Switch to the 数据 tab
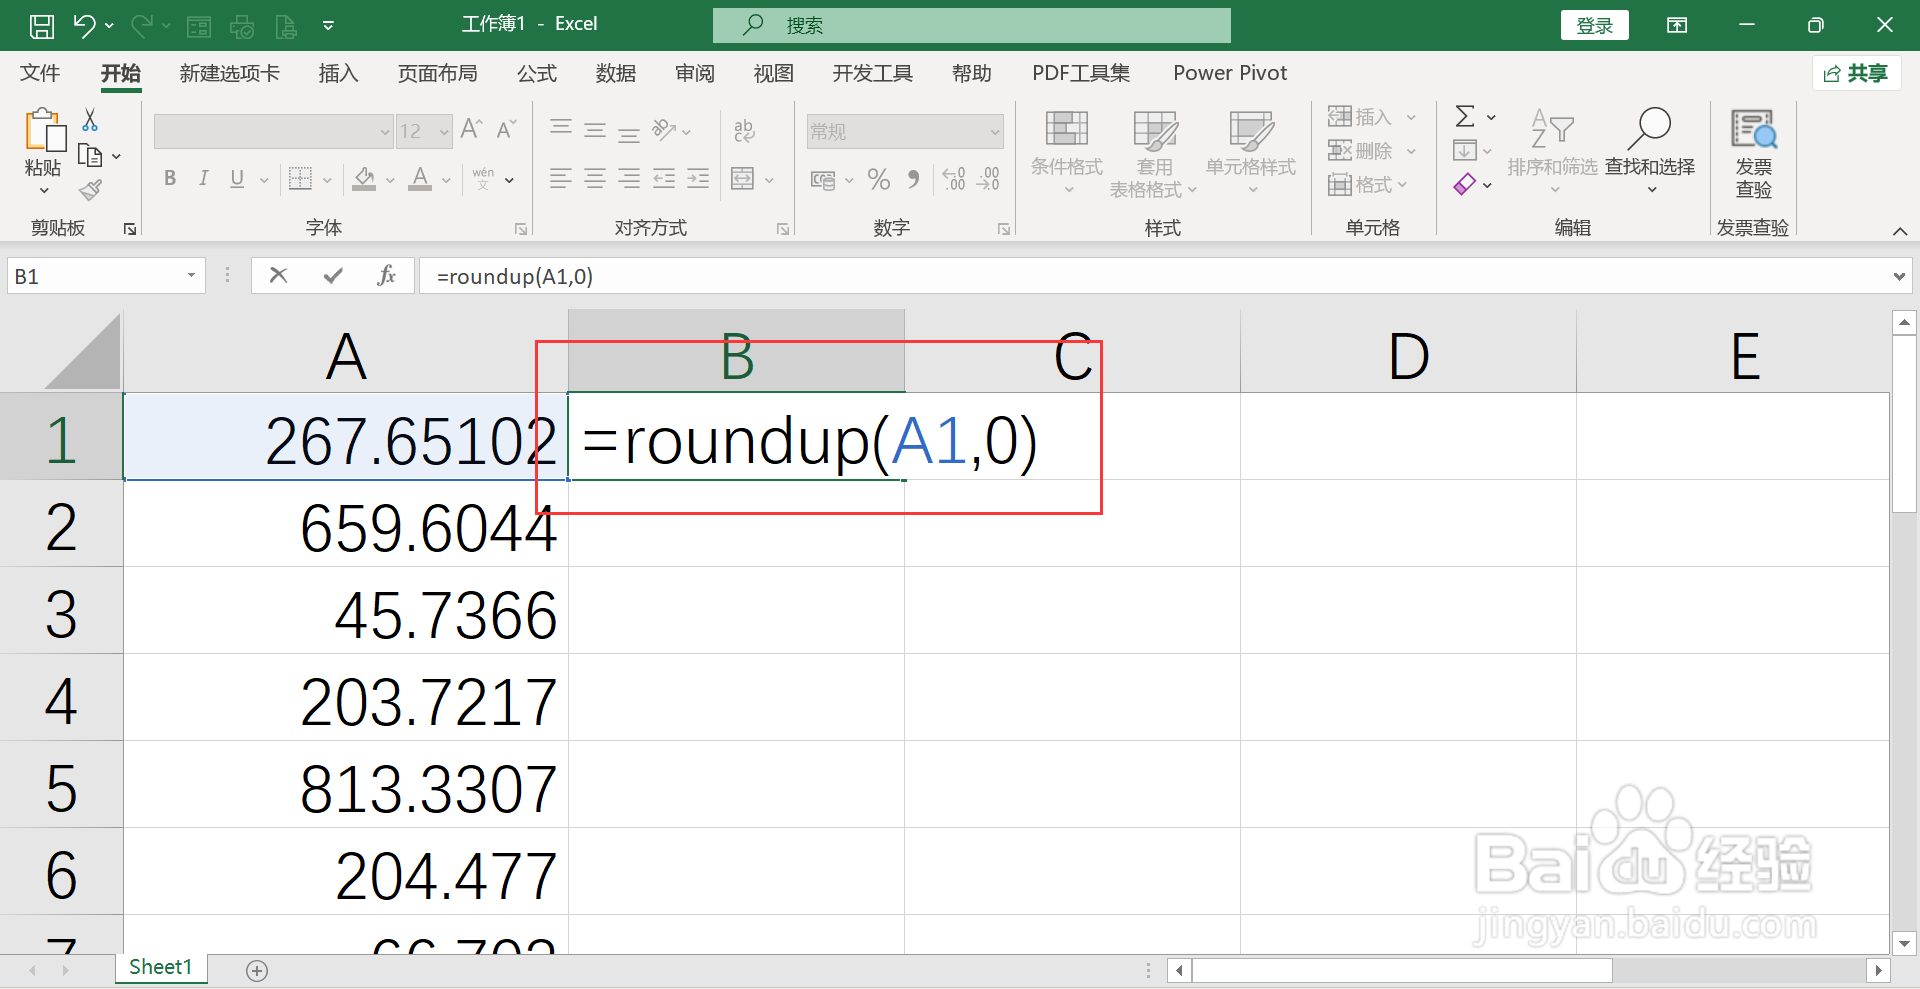This screenshot has width=1920, height=989. click(616, 73)
